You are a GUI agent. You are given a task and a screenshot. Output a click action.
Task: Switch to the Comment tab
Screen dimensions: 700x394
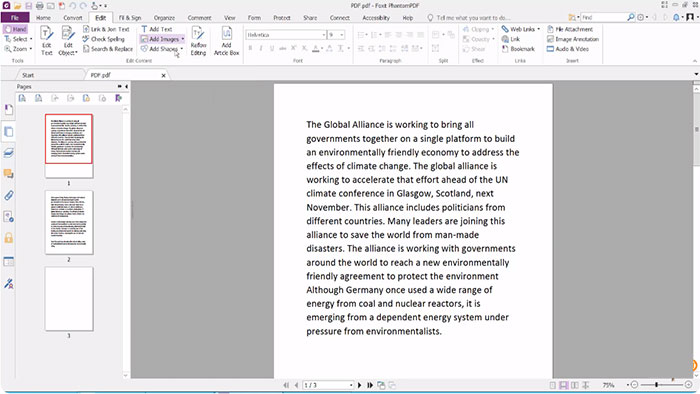(200, 17)
